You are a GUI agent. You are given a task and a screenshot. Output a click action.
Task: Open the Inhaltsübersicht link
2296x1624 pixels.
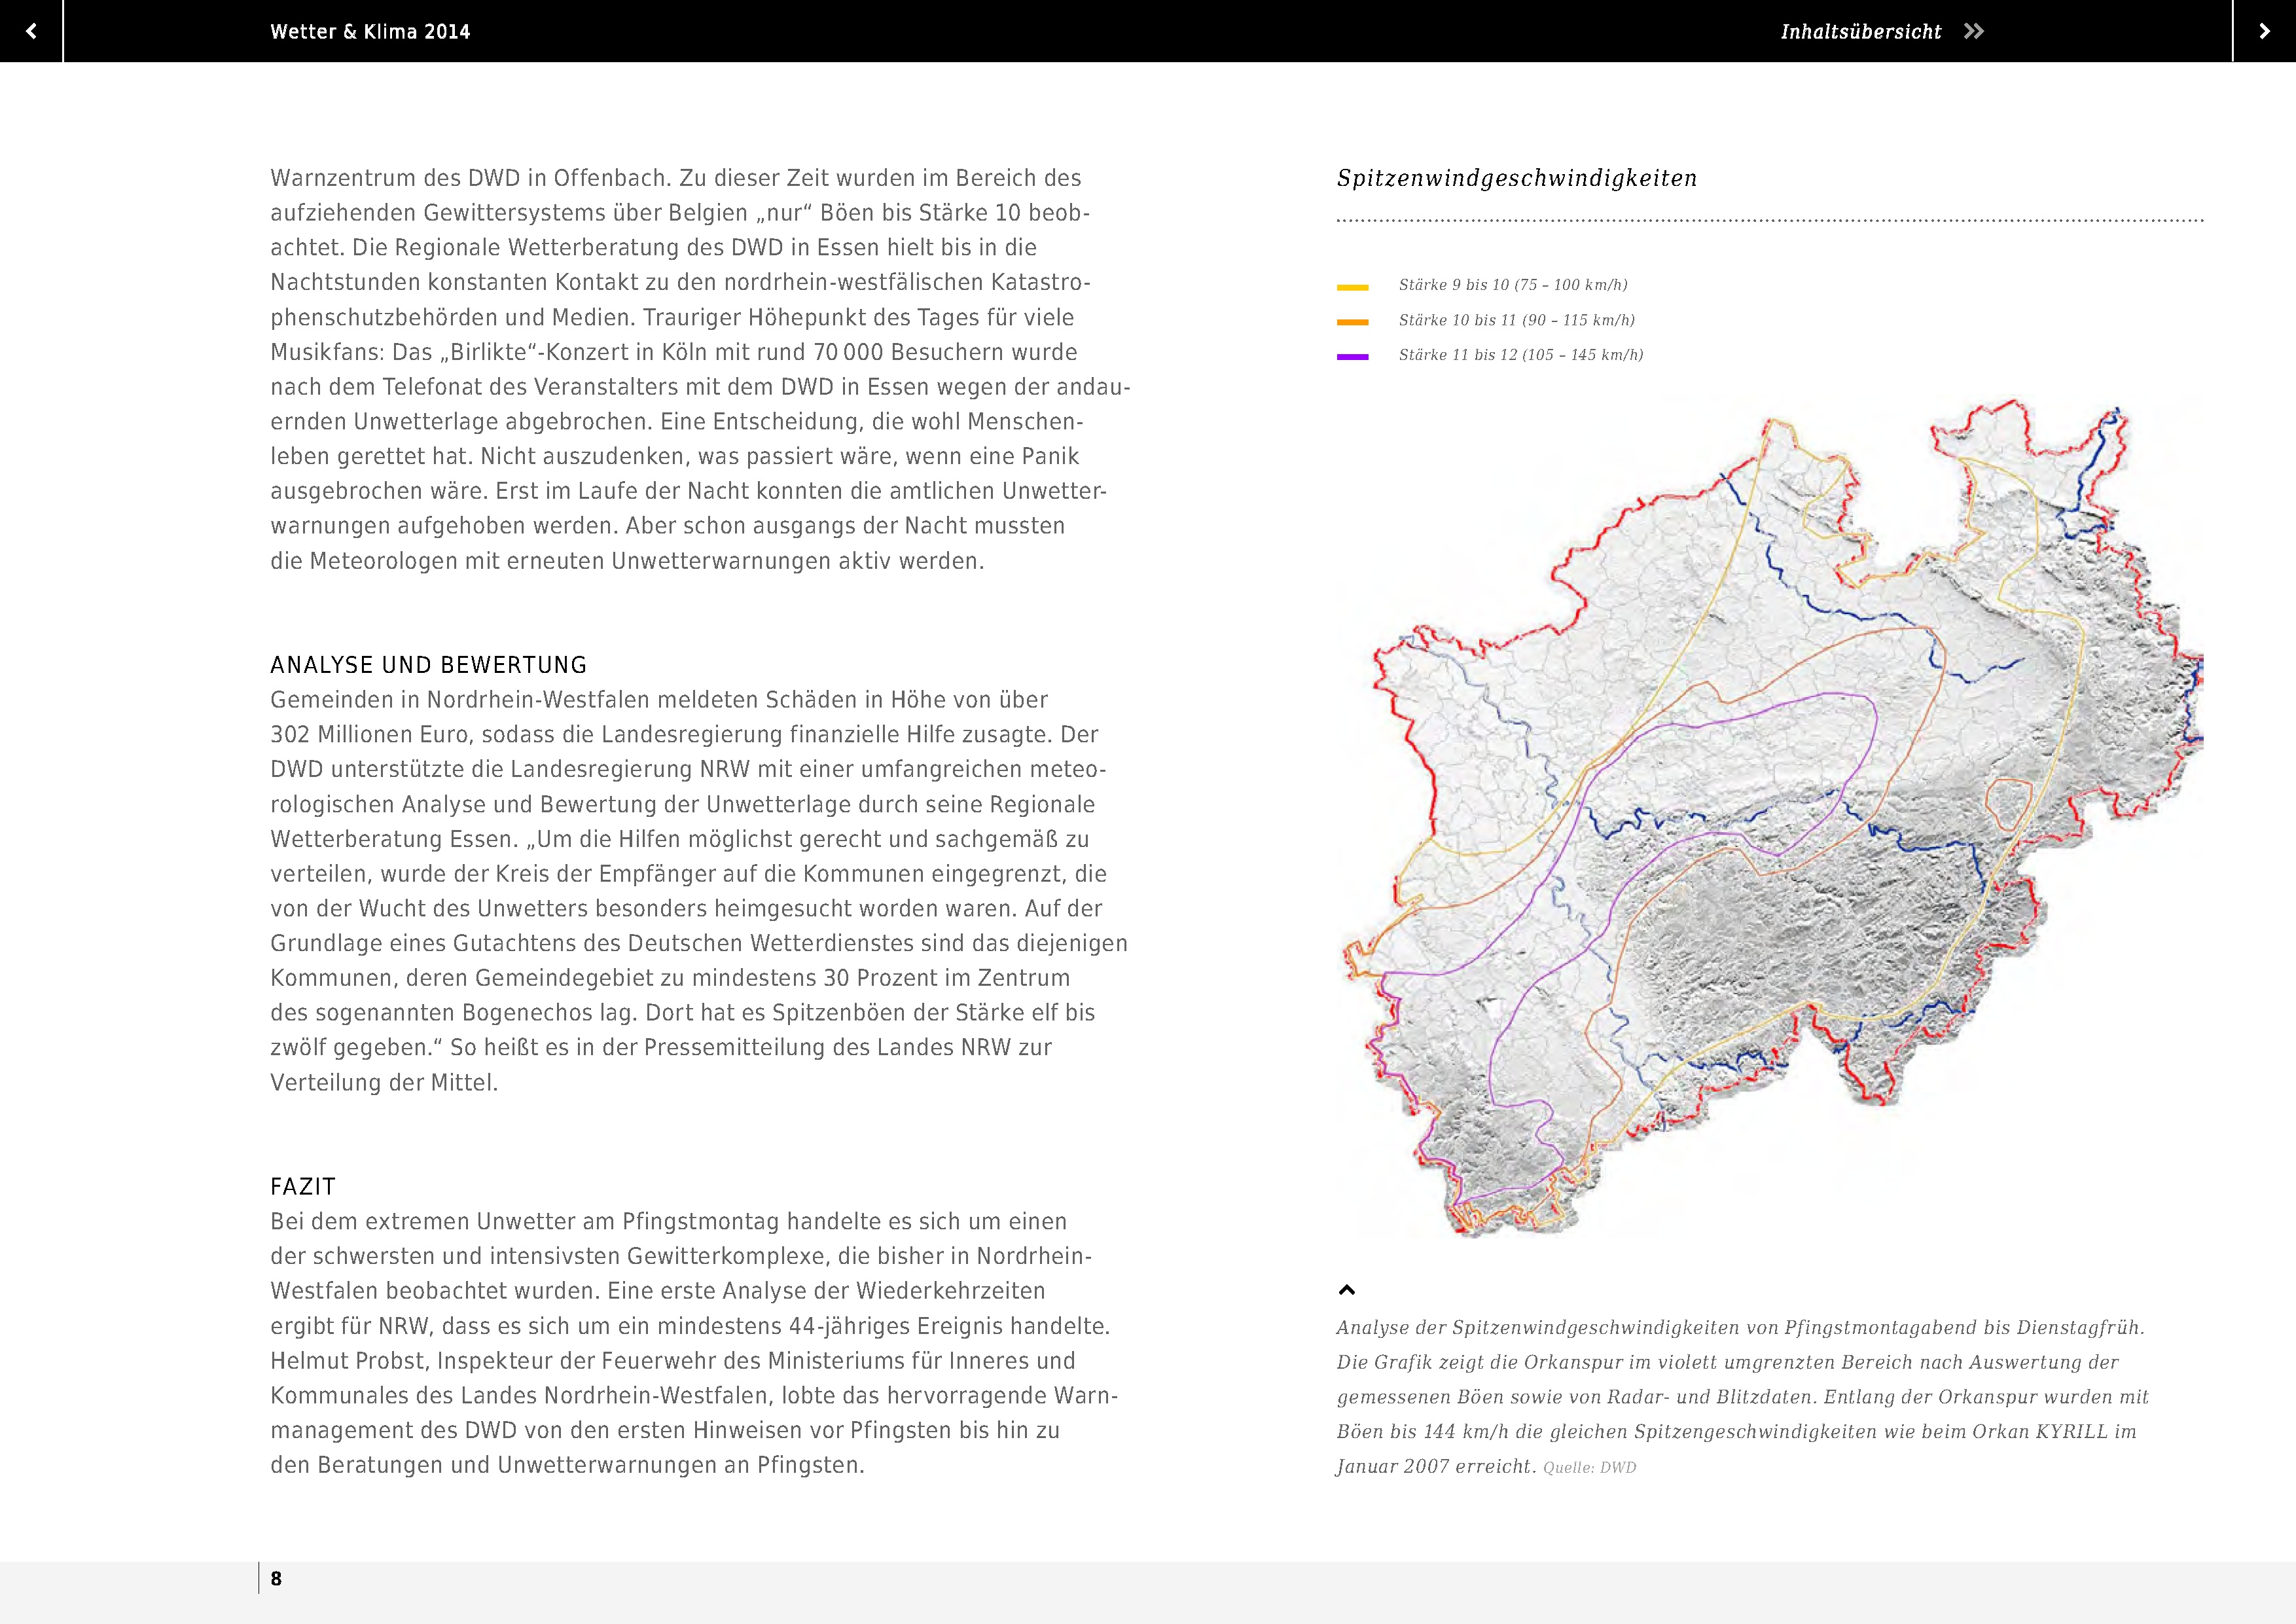point(1860,32)
